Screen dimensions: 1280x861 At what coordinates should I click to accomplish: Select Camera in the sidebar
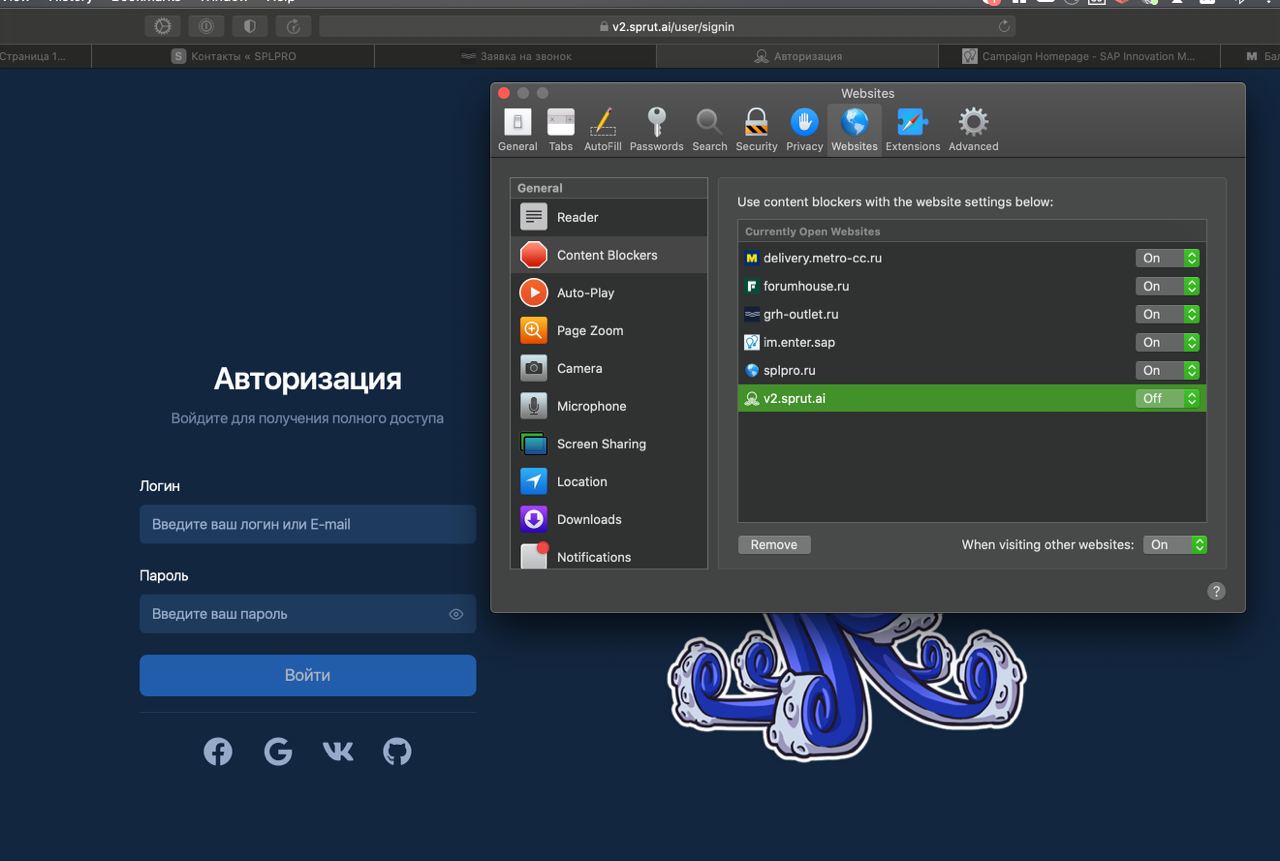(x=609, y=368)
